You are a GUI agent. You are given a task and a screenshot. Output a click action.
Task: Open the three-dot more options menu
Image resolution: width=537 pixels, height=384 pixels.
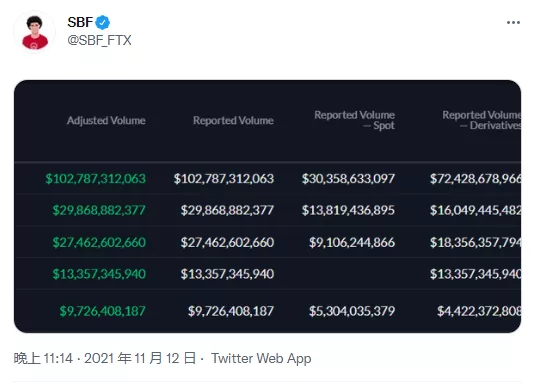point(513,23)
